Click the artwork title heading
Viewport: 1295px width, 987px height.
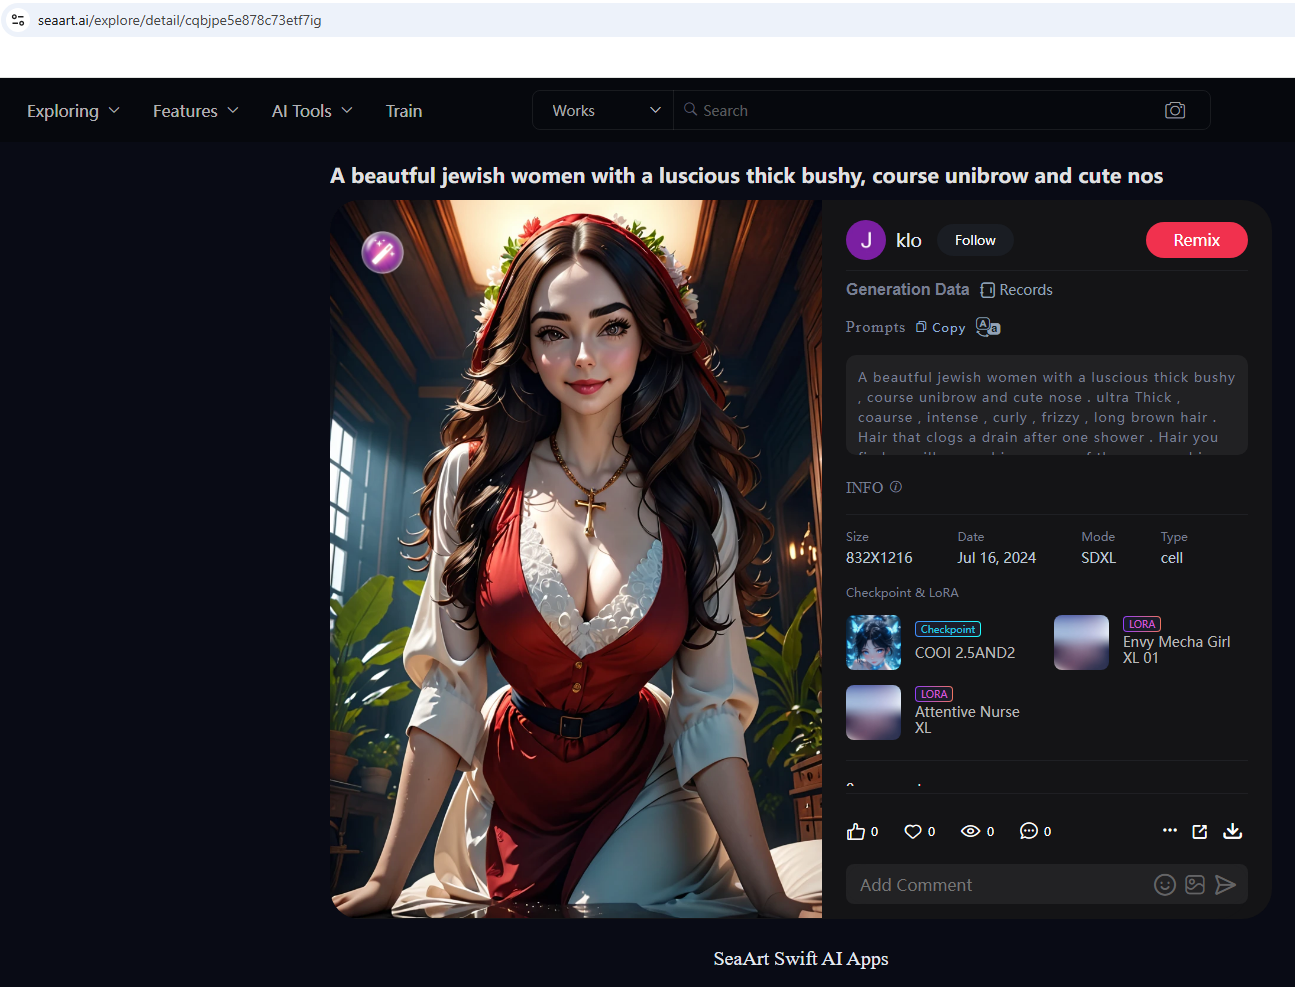747,176
